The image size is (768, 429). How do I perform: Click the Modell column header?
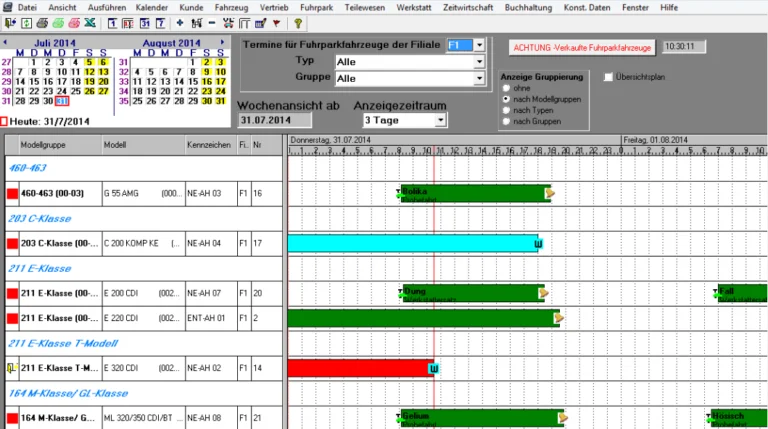[144, 145]
